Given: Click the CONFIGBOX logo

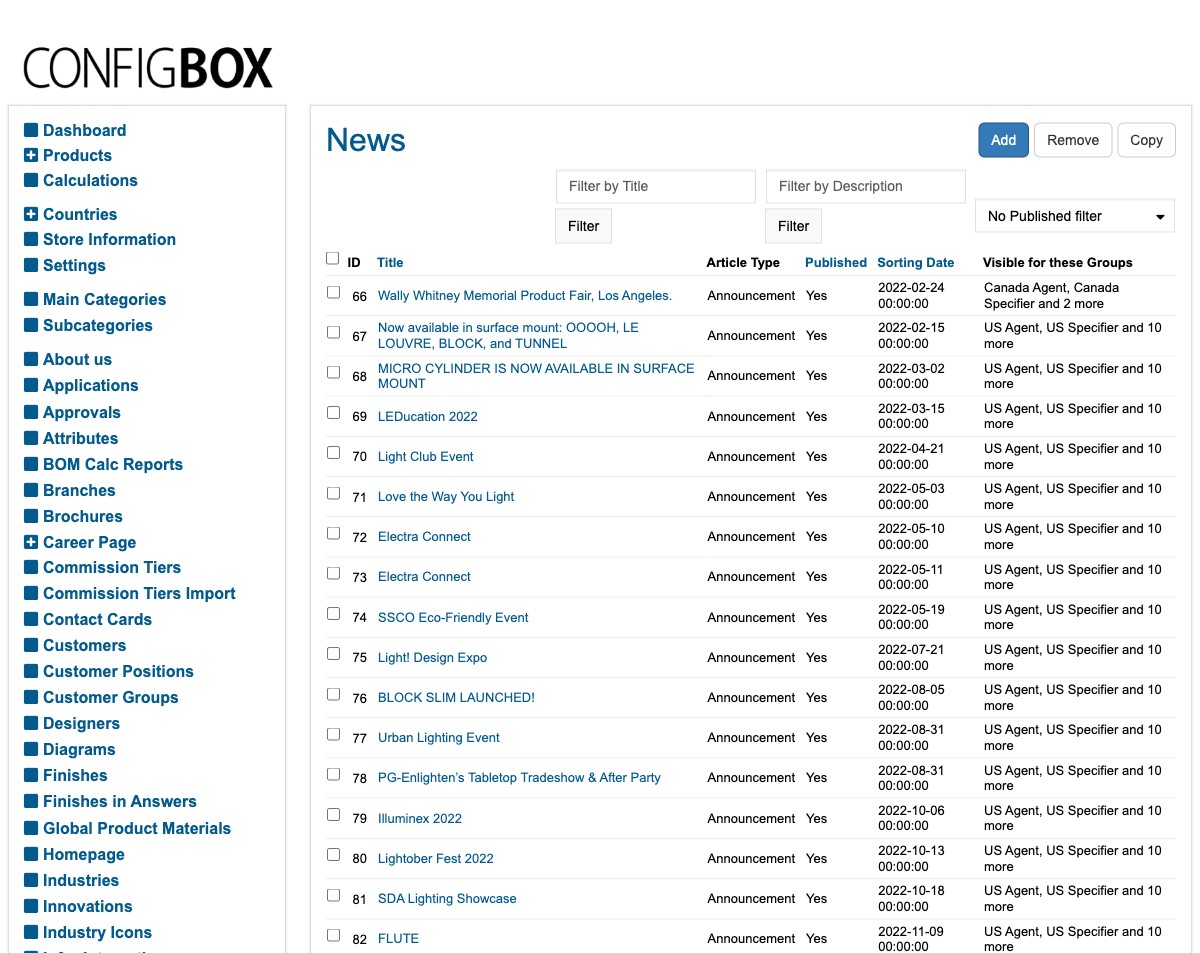Looking at the screenshot, I should pos(148,69).
